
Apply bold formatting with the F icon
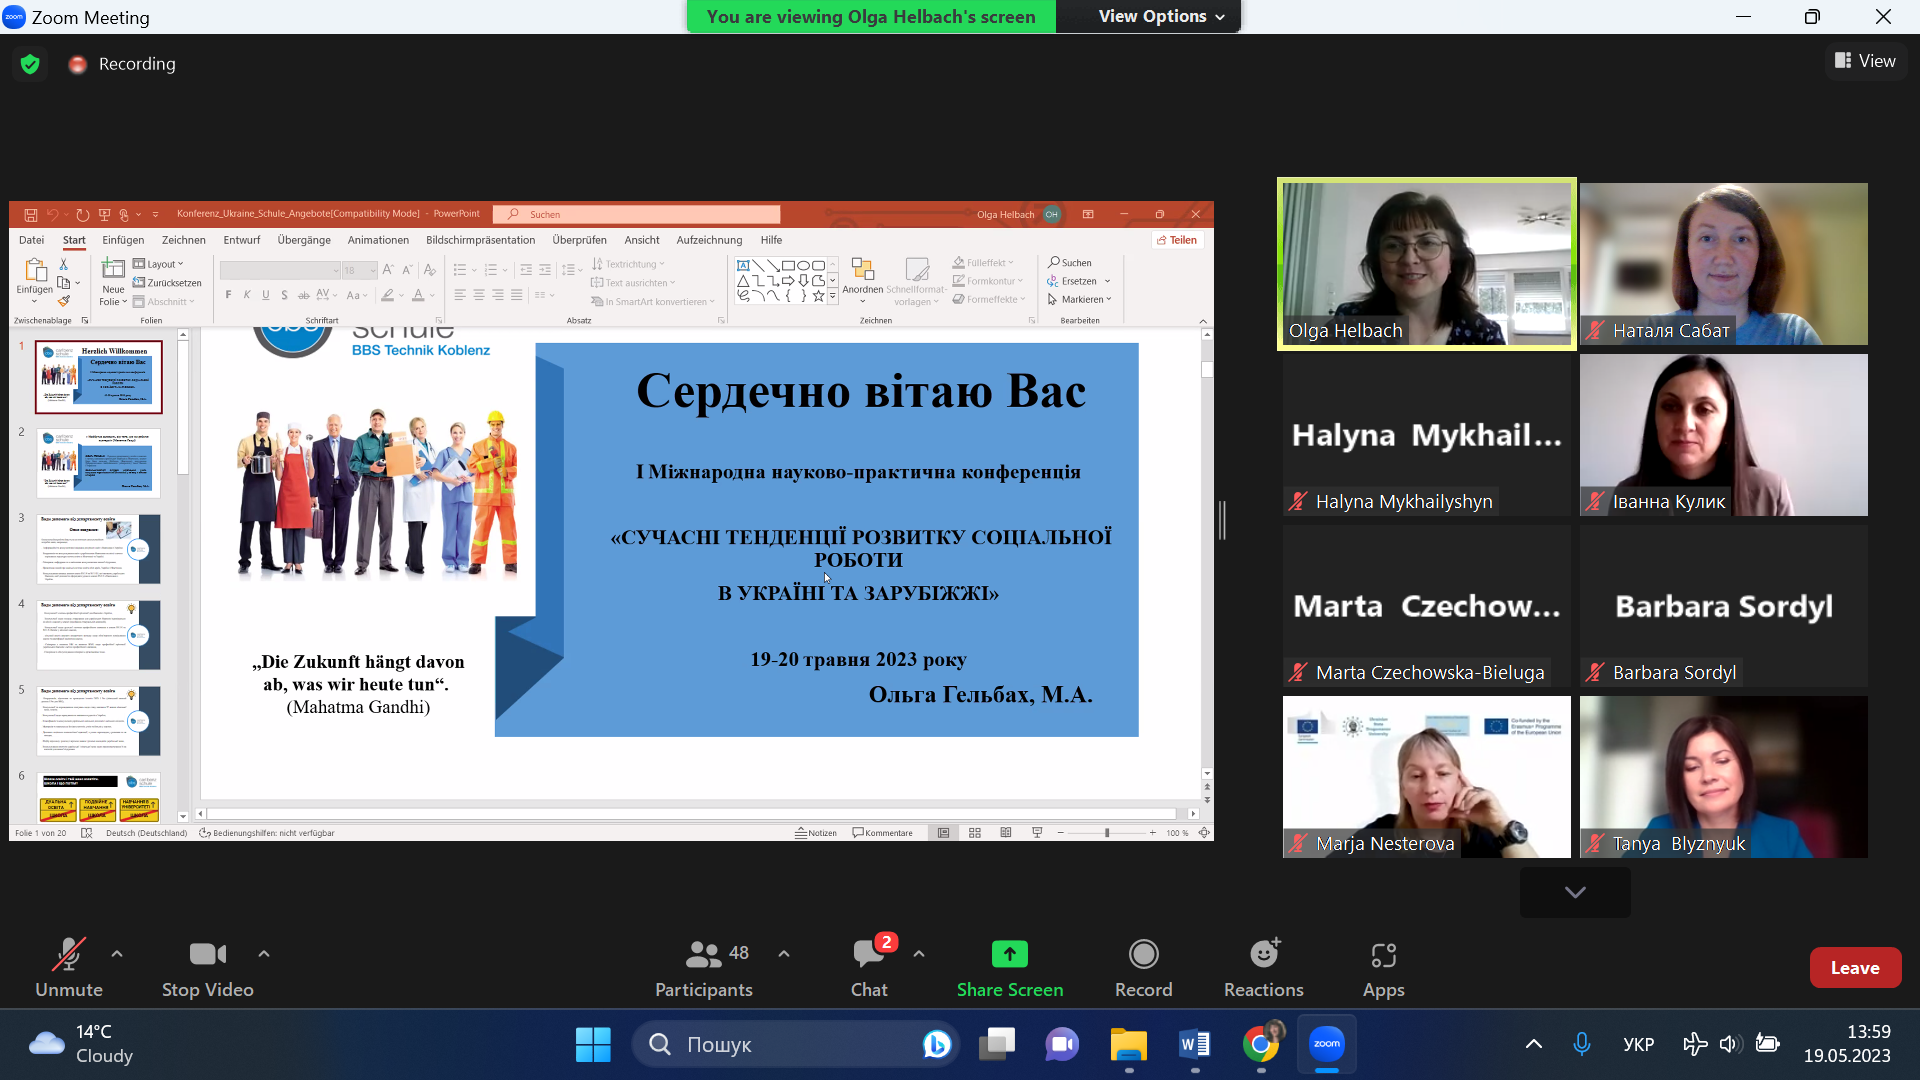pos(228,295)
